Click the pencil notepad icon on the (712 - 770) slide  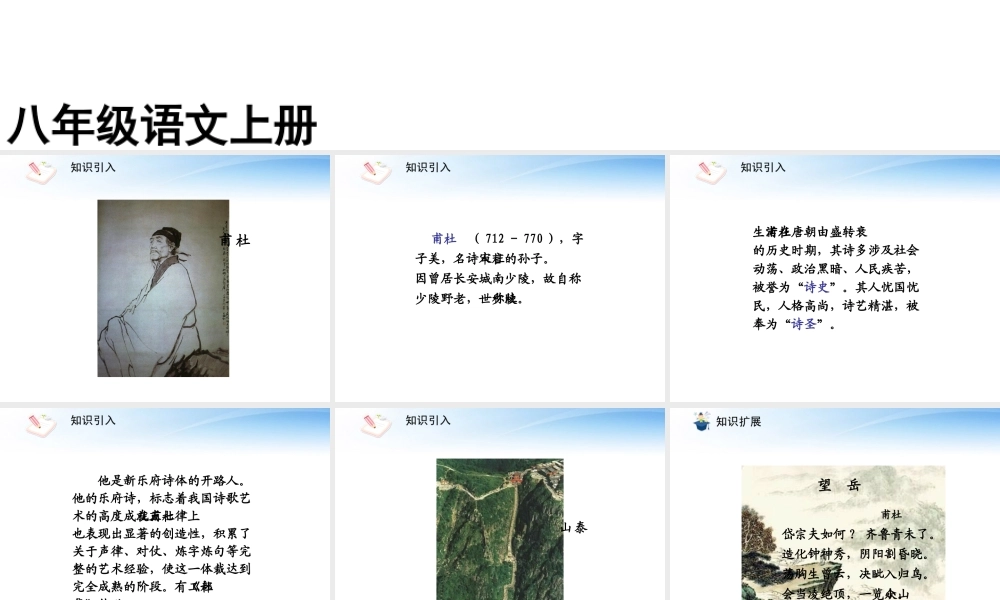pyautogui.click(x=376, y=172)
